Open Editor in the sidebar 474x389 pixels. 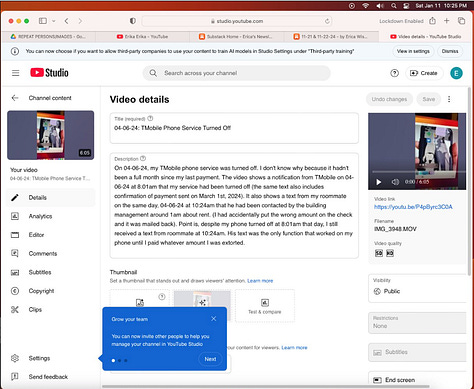51,235
